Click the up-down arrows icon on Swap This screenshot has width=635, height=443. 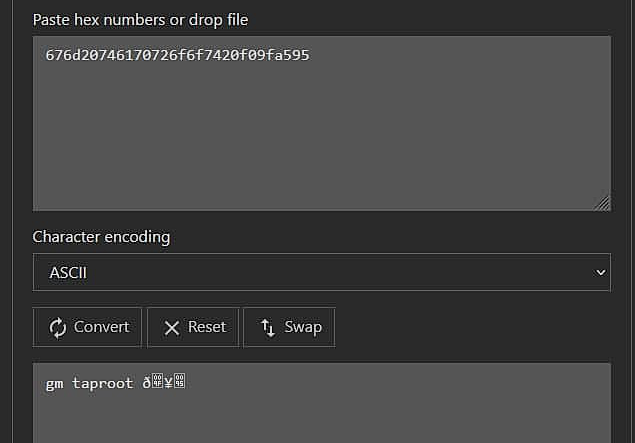click(x=268, y=328)
